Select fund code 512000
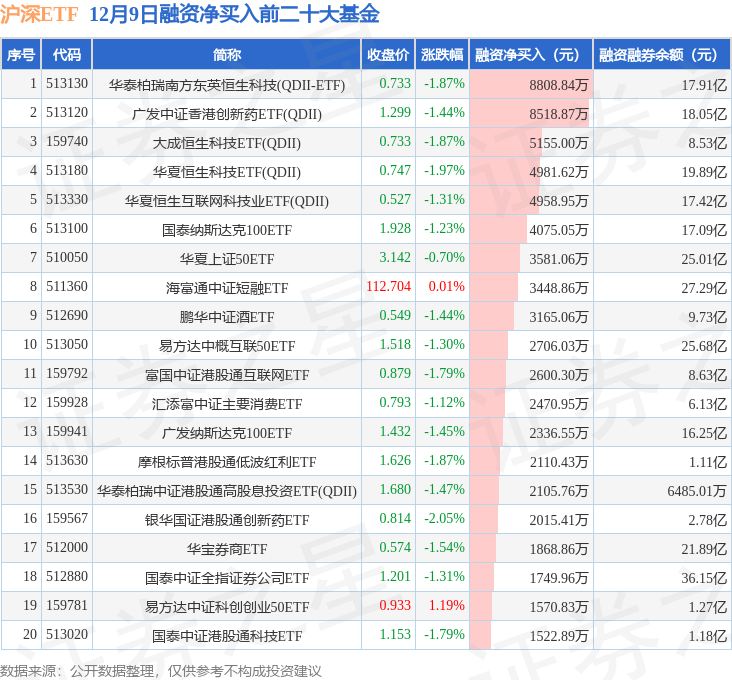This screenshot has height=680, width=732. click(67, 547)
